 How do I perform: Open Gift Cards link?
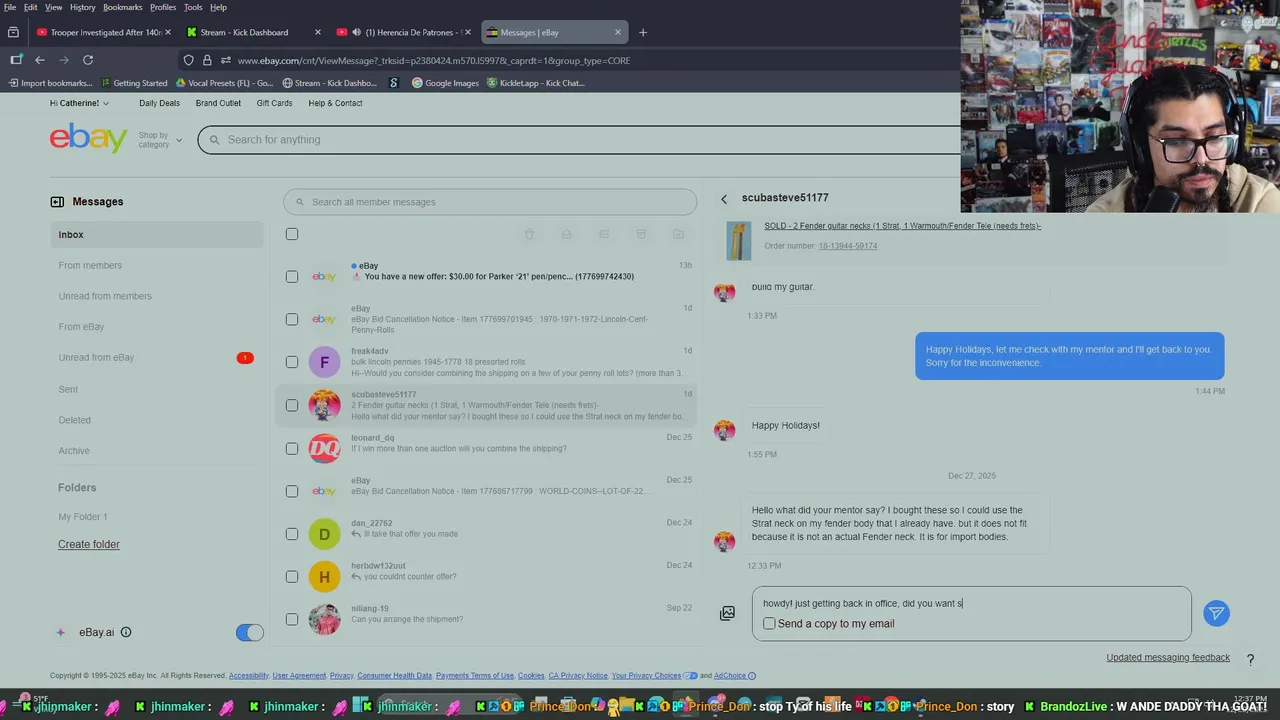274,103
